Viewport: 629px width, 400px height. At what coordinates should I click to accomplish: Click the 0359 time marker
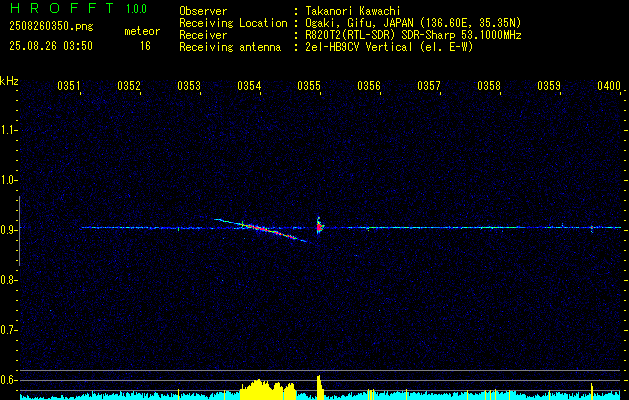[549, 86]
